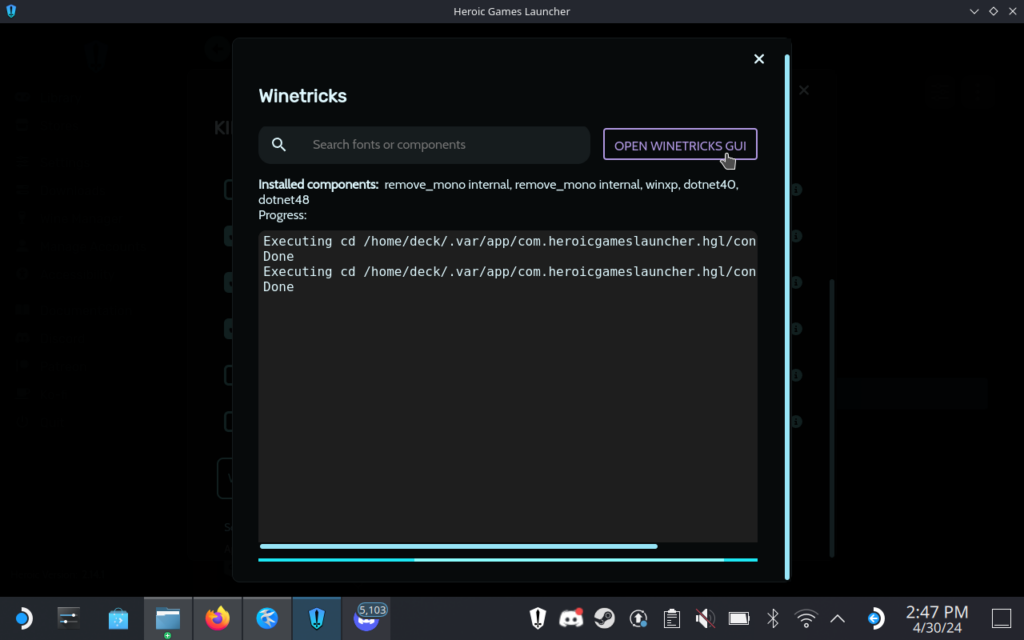Click the Return to Gaming Mode arrow icon
This screenshot has width=1024, height=640.
point(874,618)
